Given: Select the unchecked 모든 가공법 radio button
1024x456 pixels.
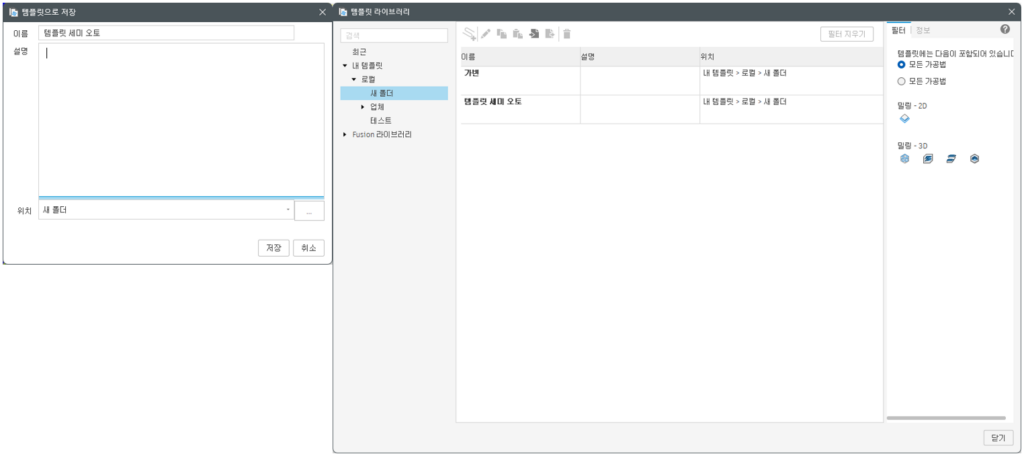Looking at the screenshot, I should [902, 82].
